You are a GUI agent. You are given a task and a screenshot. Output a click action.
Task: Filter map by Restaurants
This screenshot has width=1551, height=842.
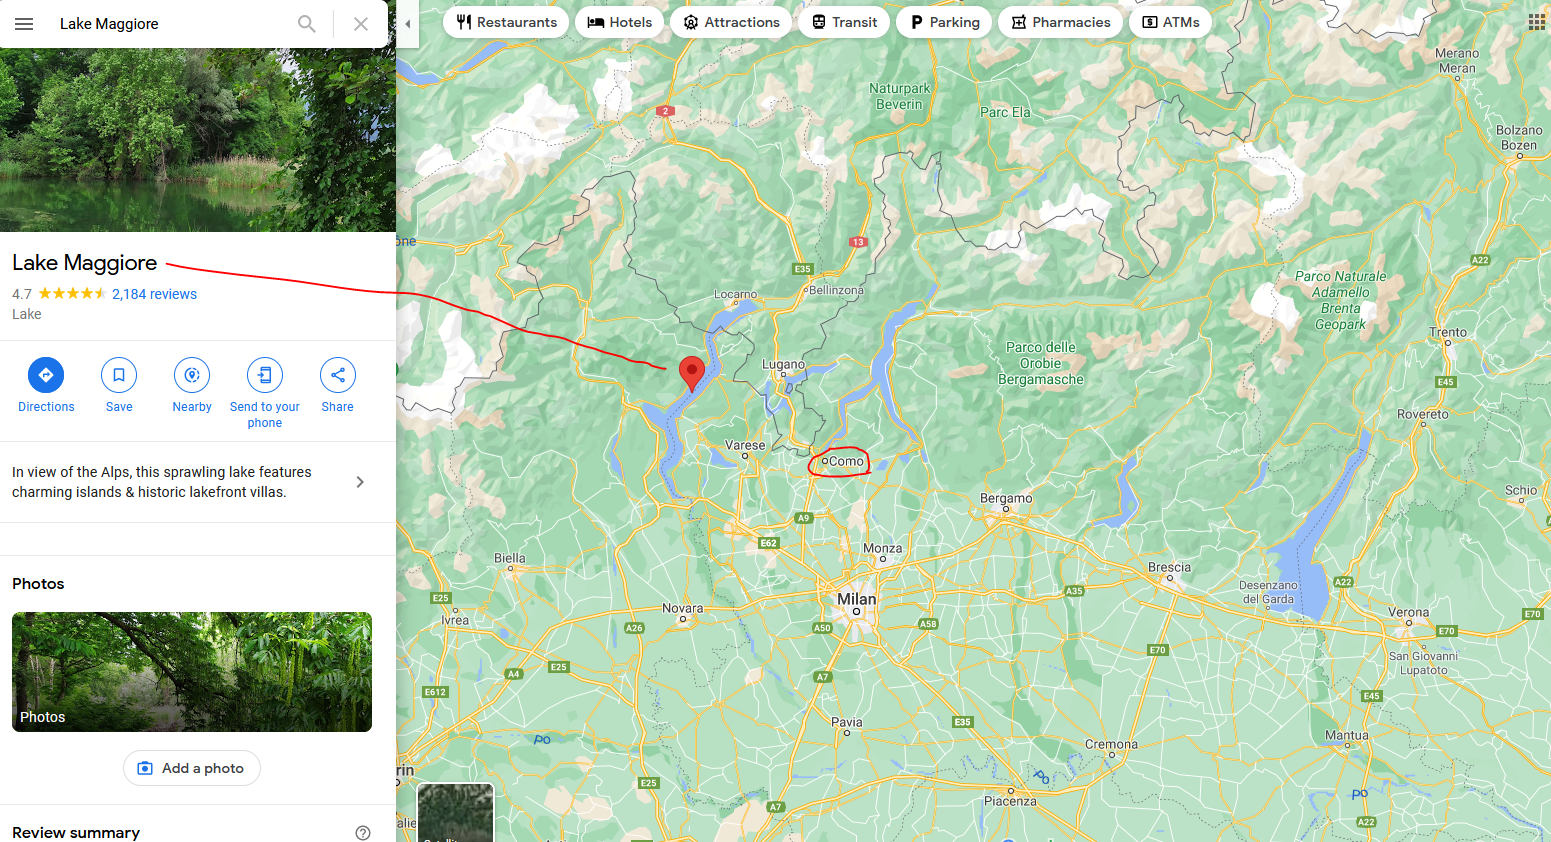pyautogui.click(x=506, y=22)
